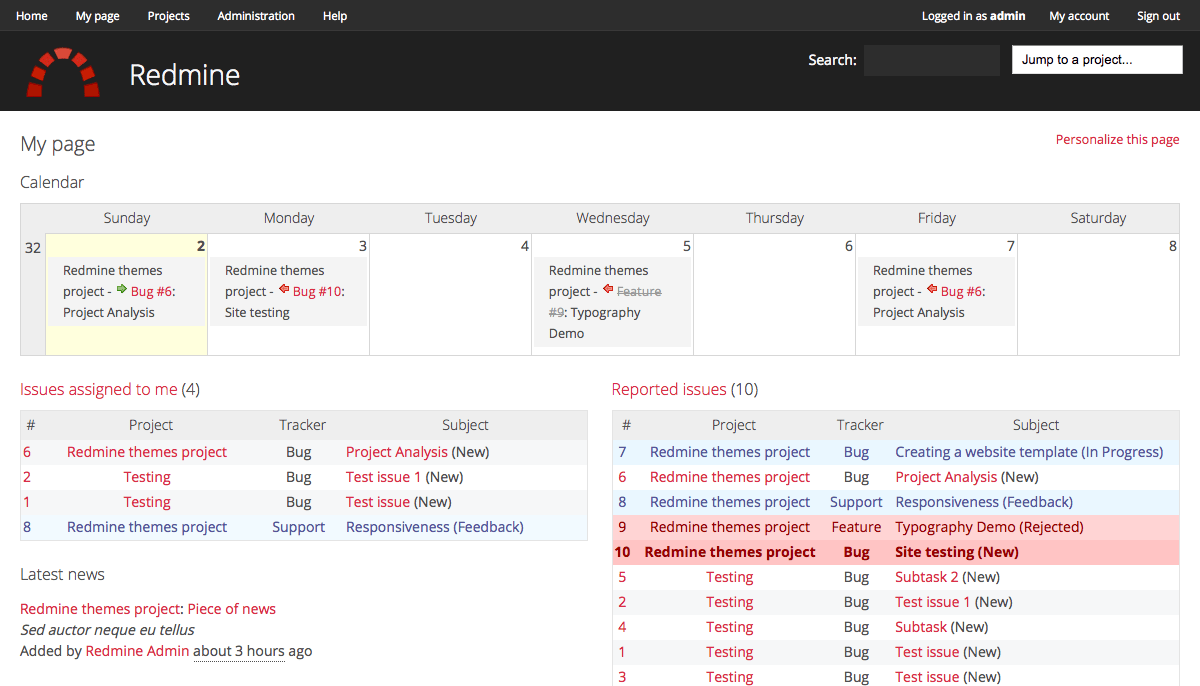Click Sign out
The height and width of the screenshot is (686, 1200).
(1158, 16)
